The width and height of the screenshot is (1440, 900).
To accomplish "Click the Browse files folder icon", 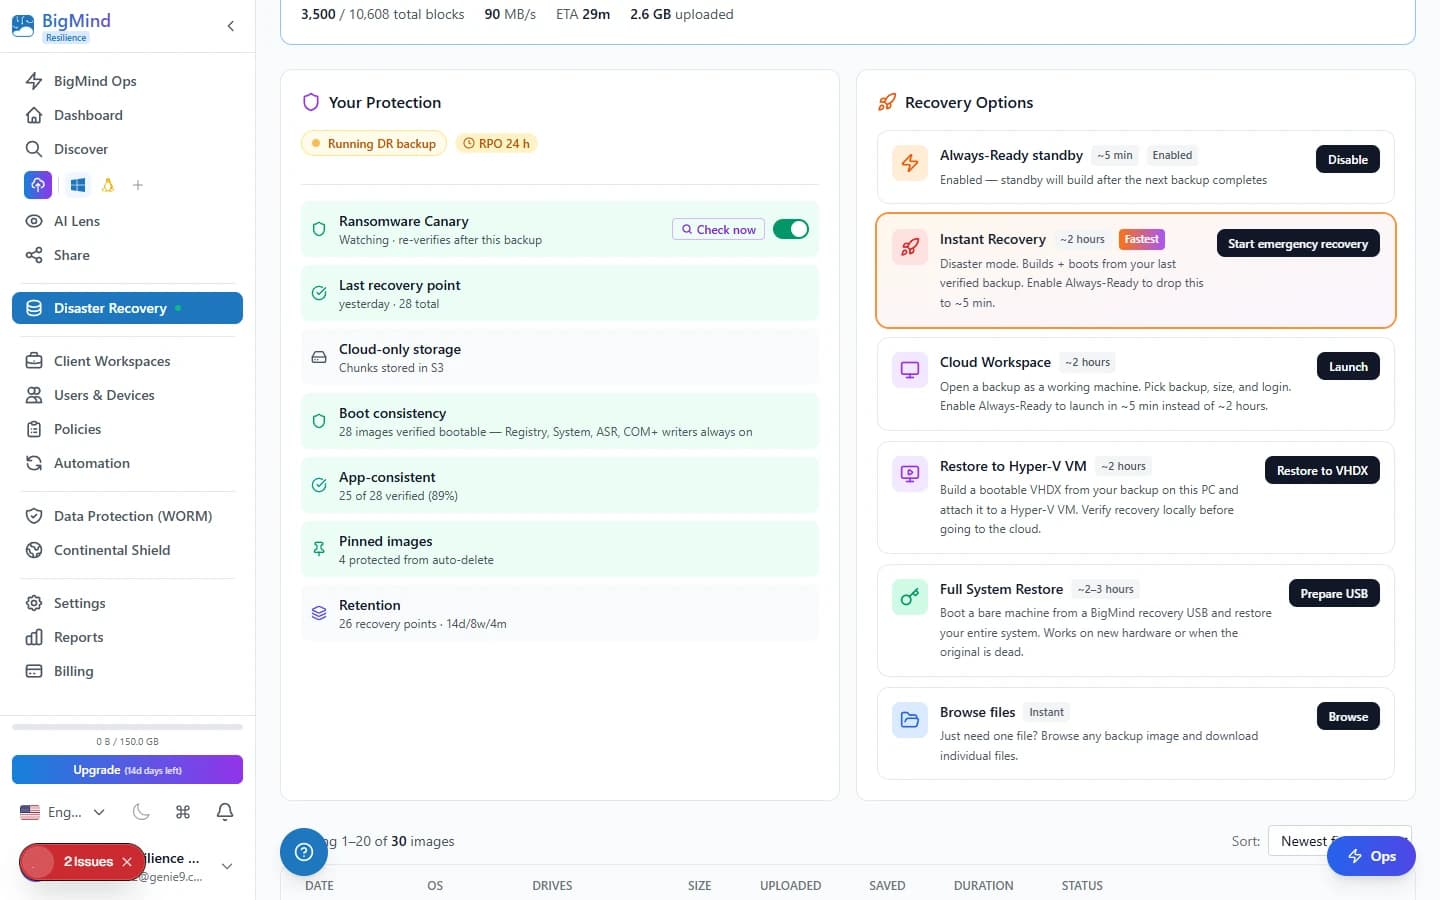I will pyautogui.click(x=910, y=720).
